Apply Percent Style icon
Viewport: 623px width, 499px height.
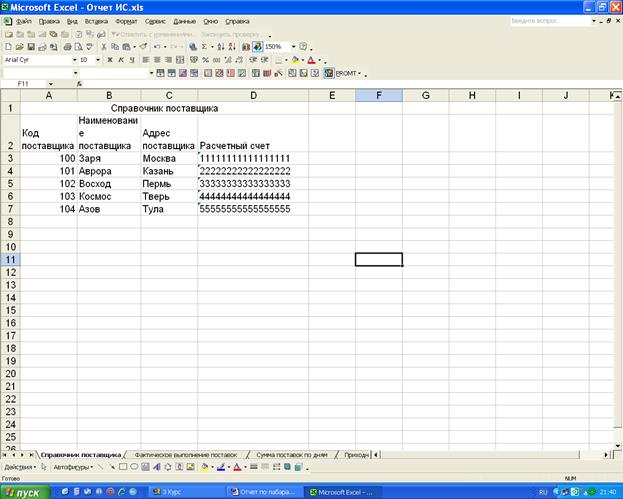click(205, 60)
